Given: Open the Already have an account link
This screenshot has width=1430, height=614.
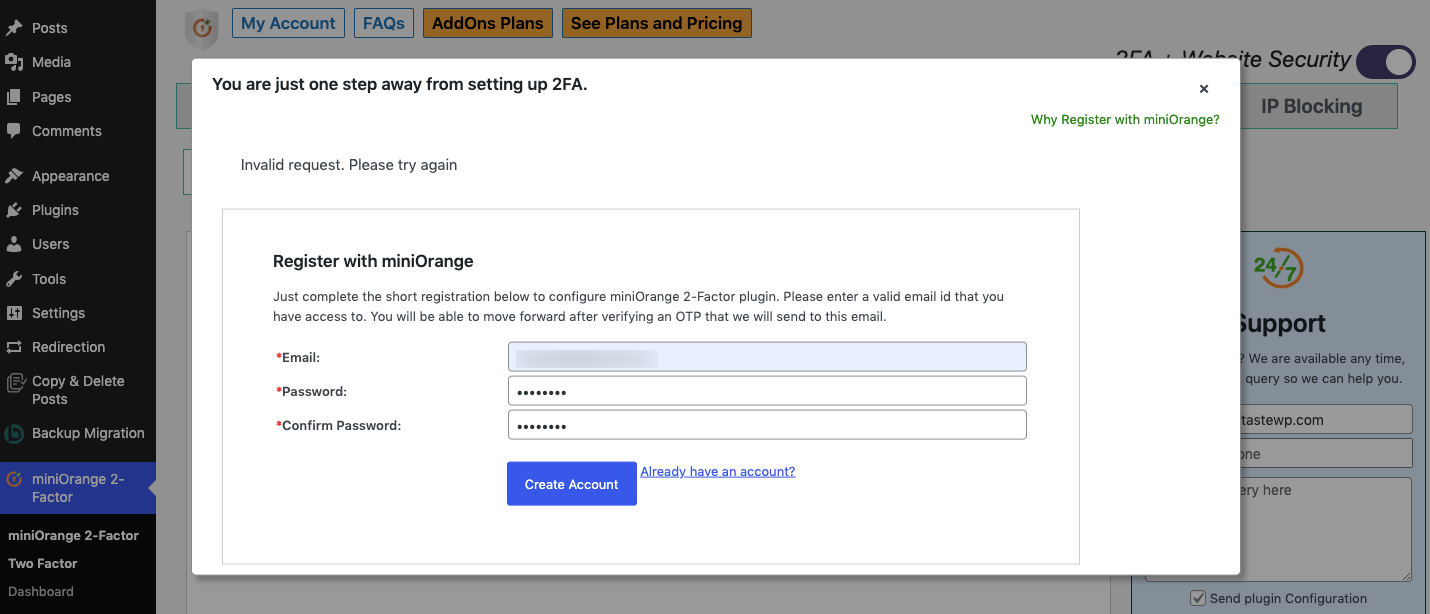Looking at the screenshot, I should pyautogui.click(x=717, y=470).
